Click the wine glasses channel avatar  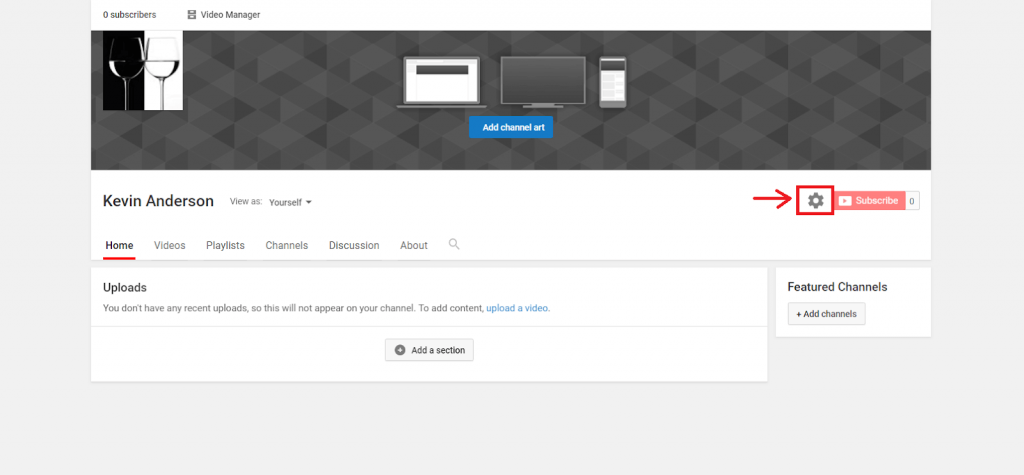(x=143, y=71)
